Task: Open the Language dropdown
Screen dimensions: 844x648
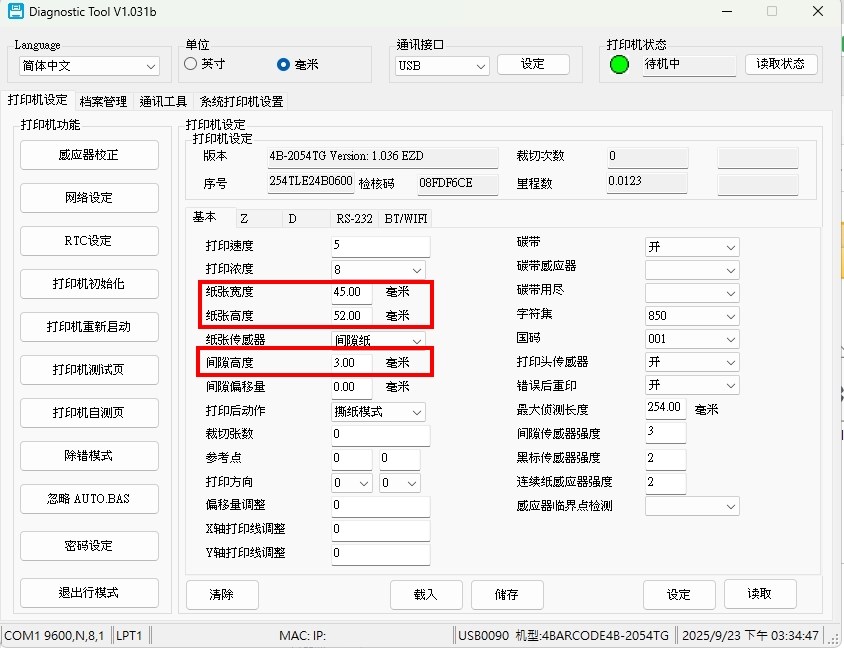Action: (x=88, y=66)
